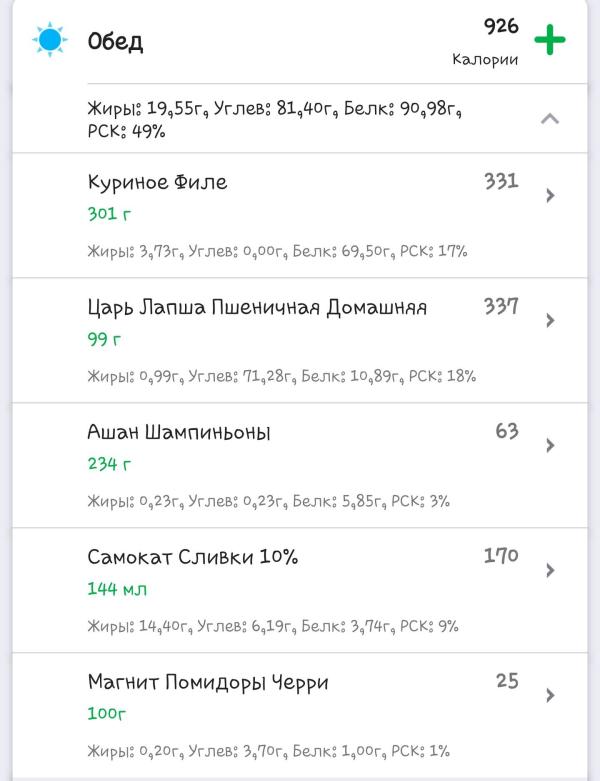
Task: Edit the 100г portion of cherry tomatoes
Action: coord(107,714)
